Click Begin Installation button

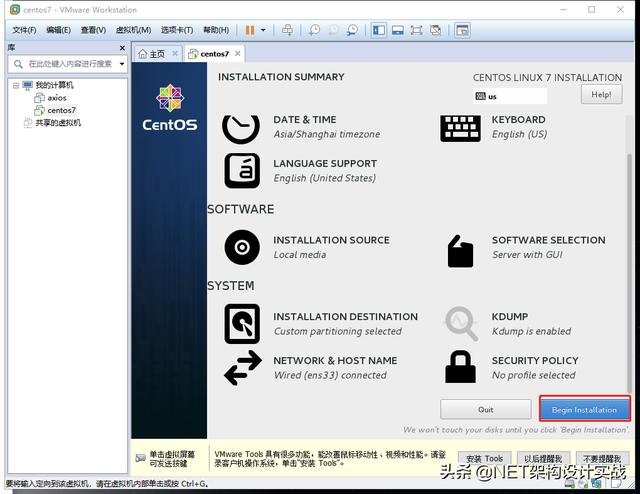click(x=584, y=409)
